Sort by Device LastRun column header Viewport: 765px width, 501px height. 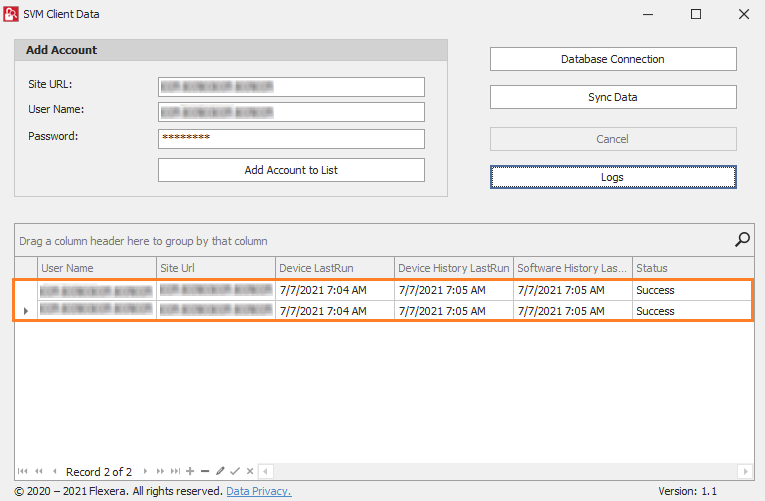click(335, 268)
